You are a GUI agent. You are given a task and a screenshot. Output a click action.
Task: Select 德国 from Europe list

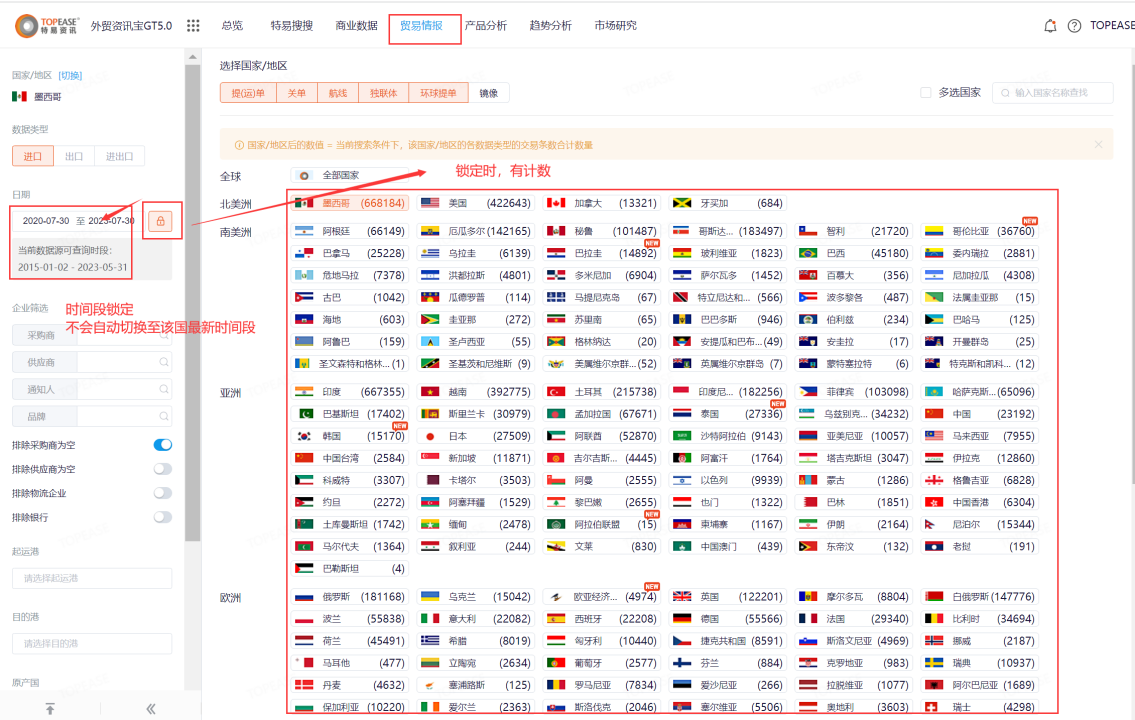tap(727, 619)
